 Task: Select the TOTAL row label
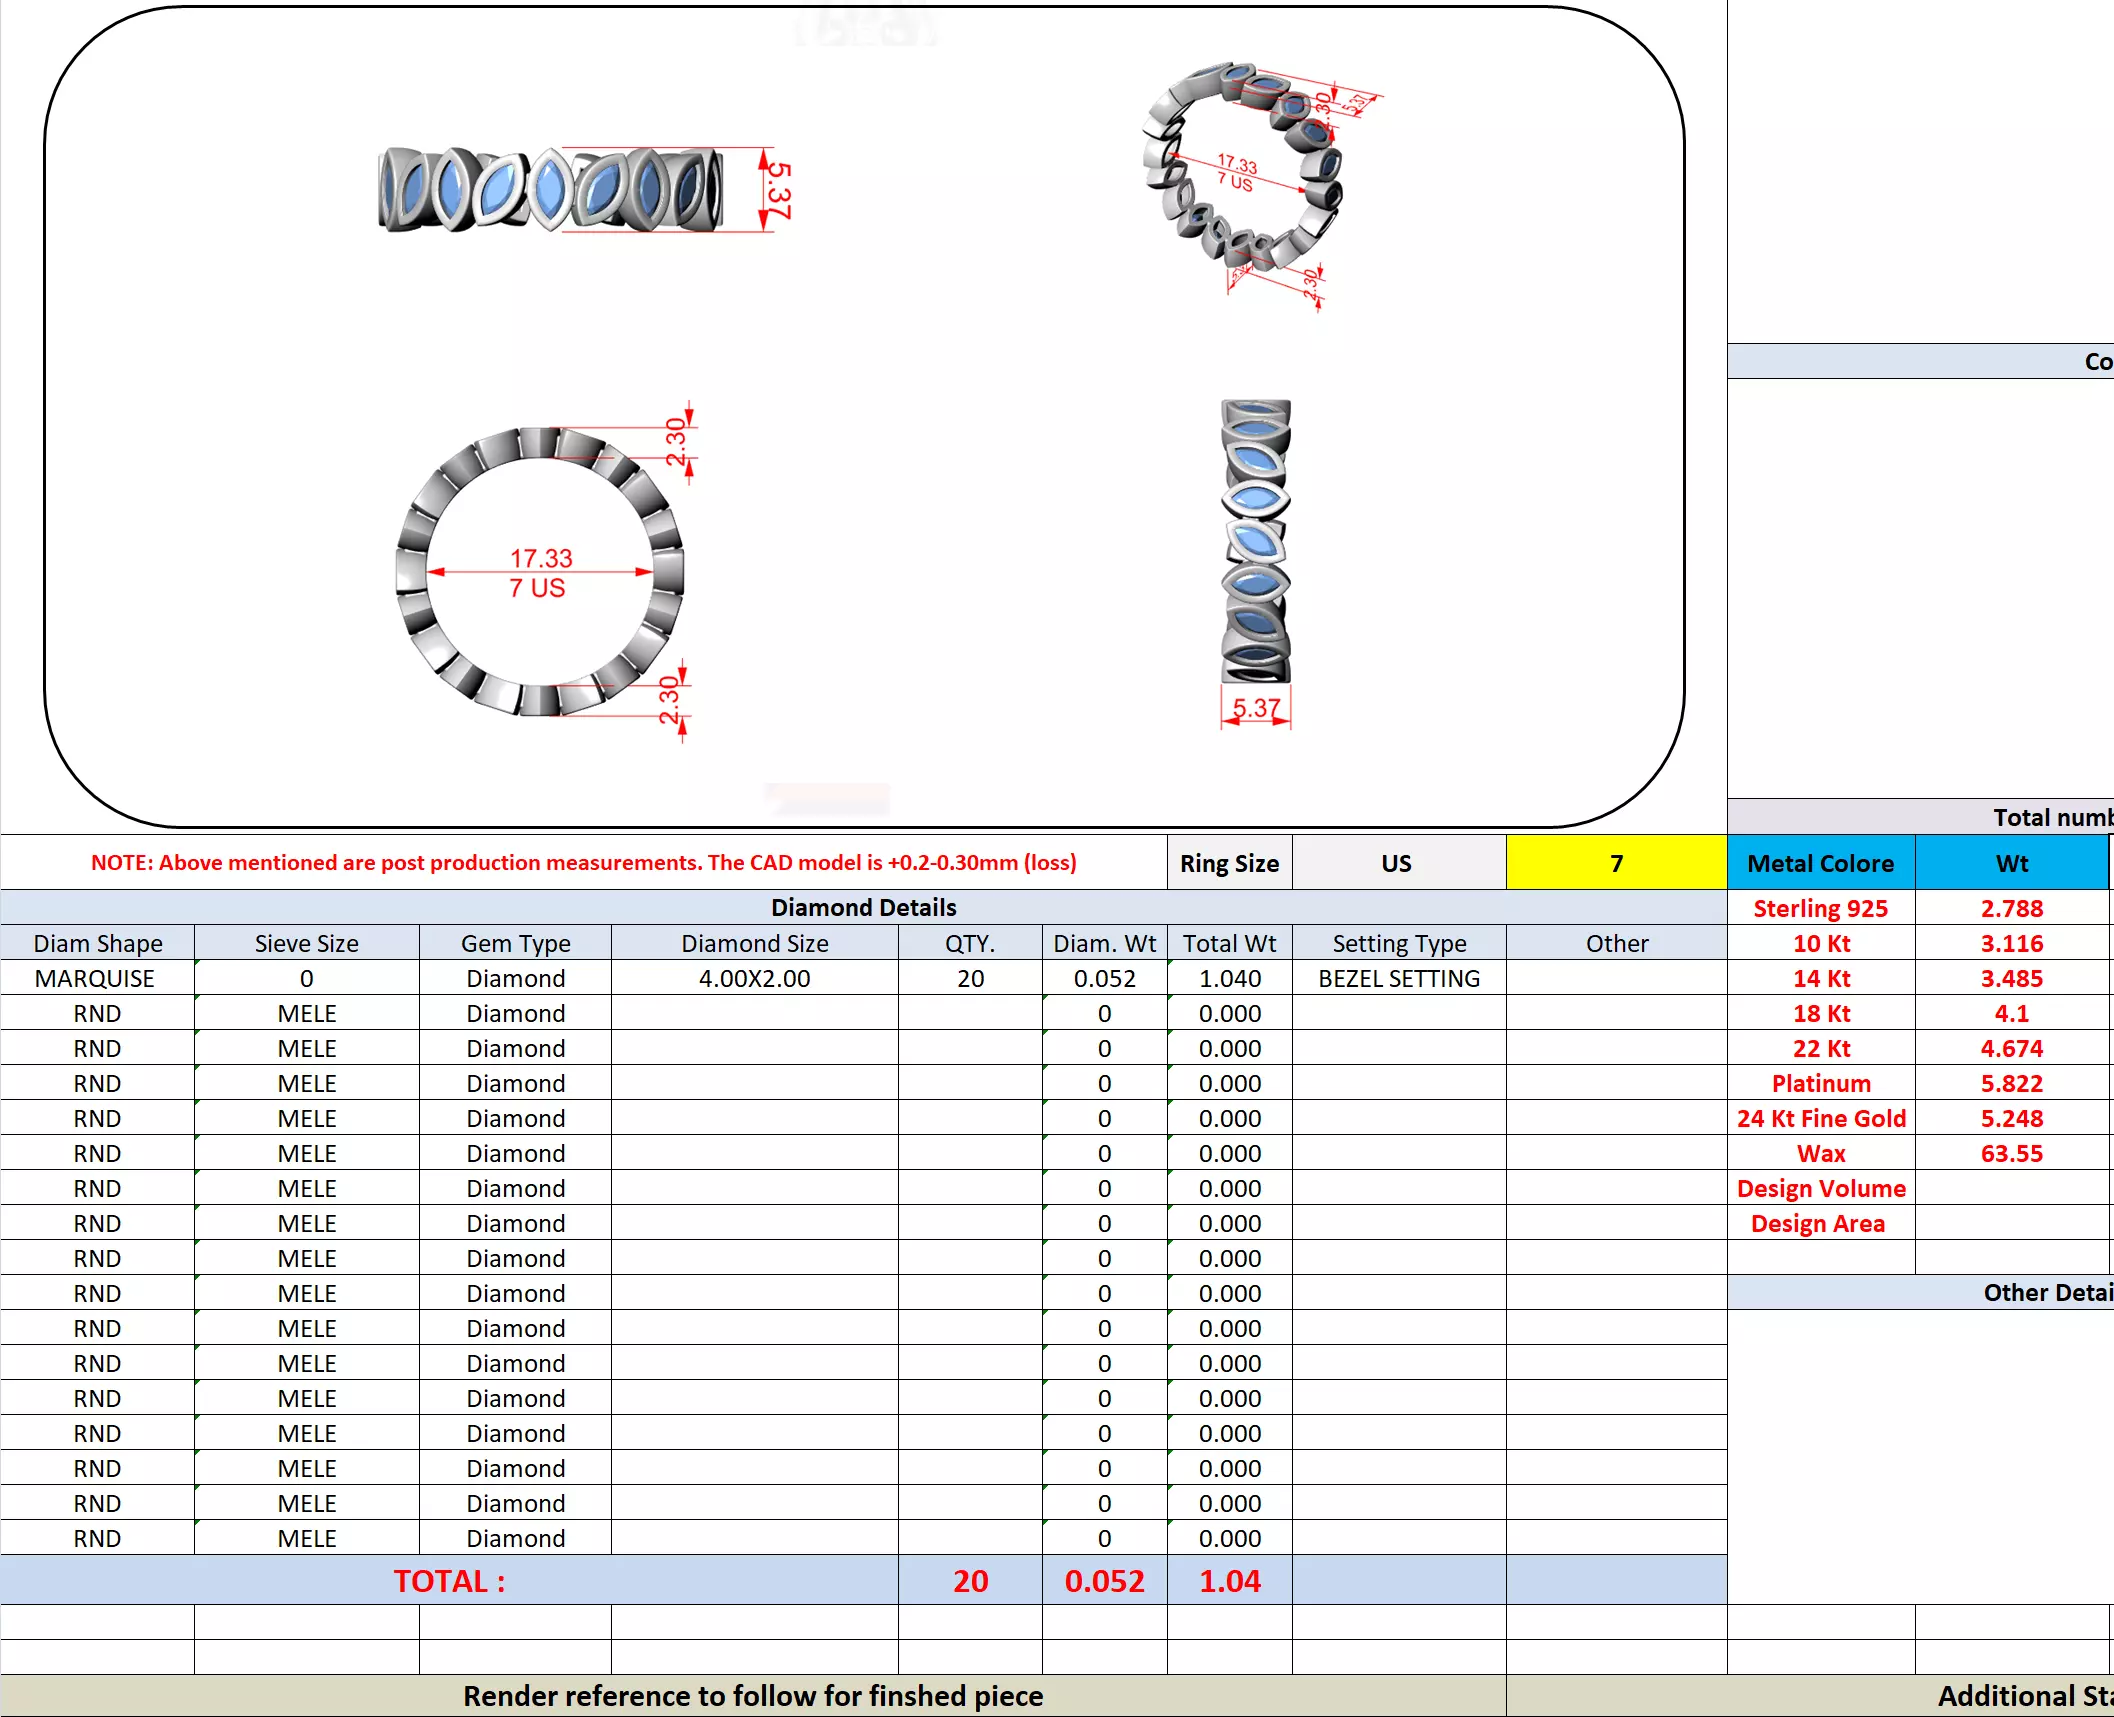point(449,1581)
